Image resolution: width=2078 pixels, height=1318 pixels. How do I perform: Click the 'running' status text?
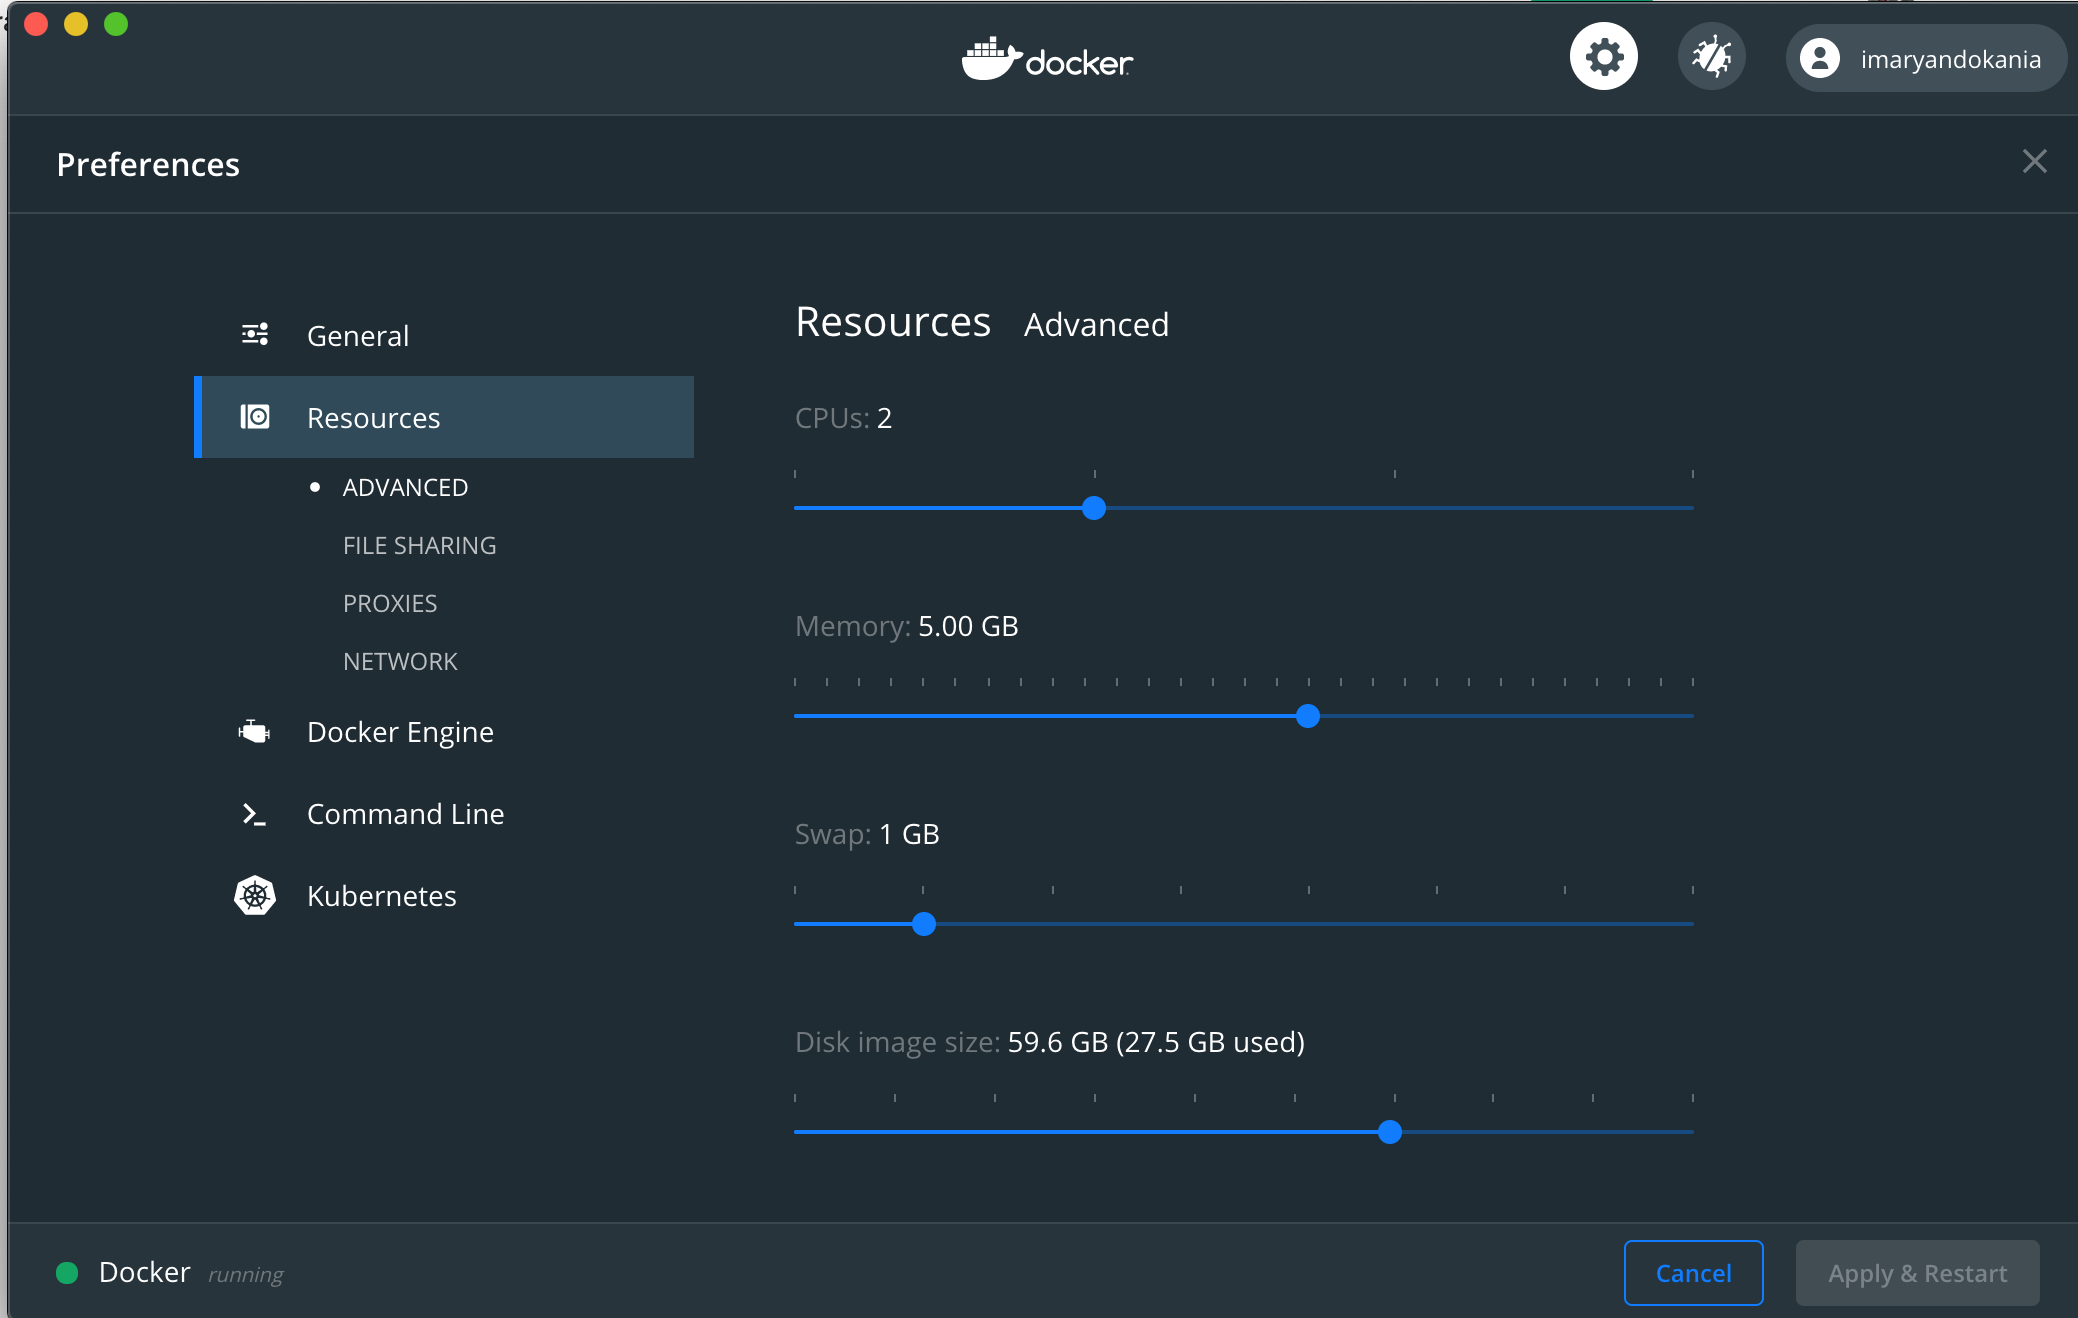(246, 1275)
